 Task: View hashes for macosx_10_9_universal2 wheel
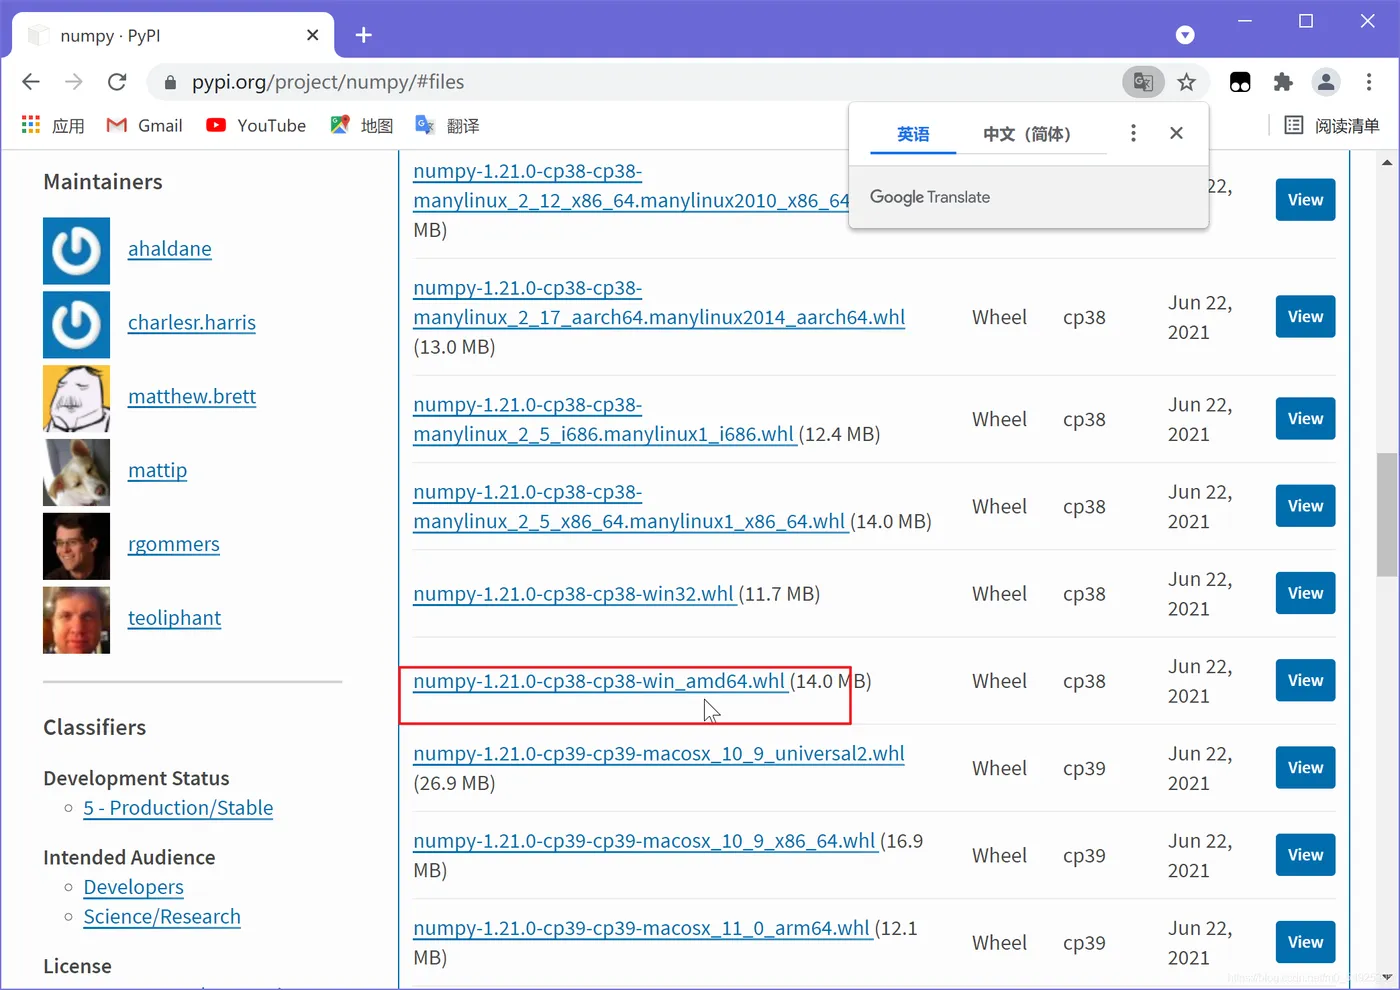[x=1306, y=768]
